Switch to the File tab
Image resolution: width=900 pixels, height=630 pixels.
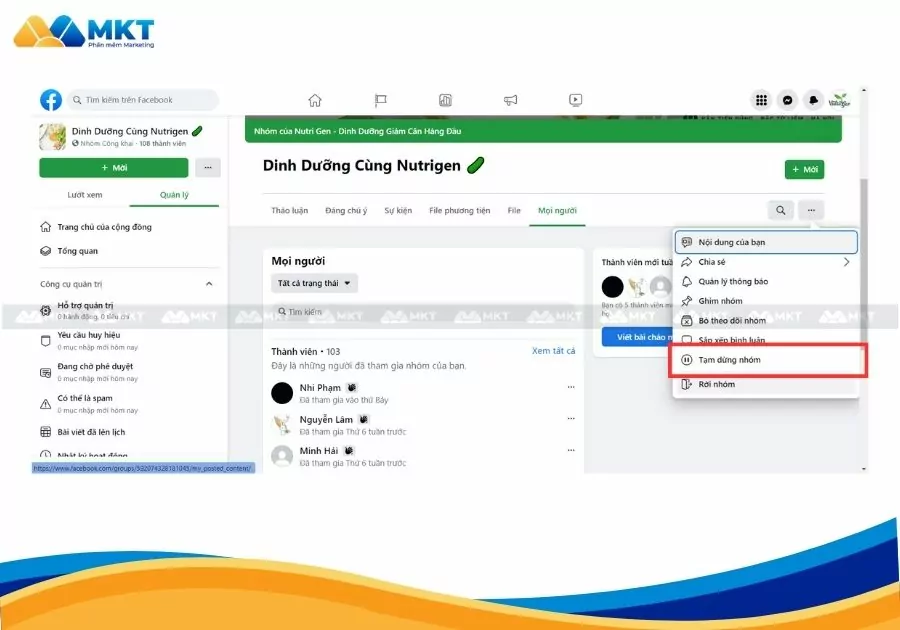pos(514,211)
